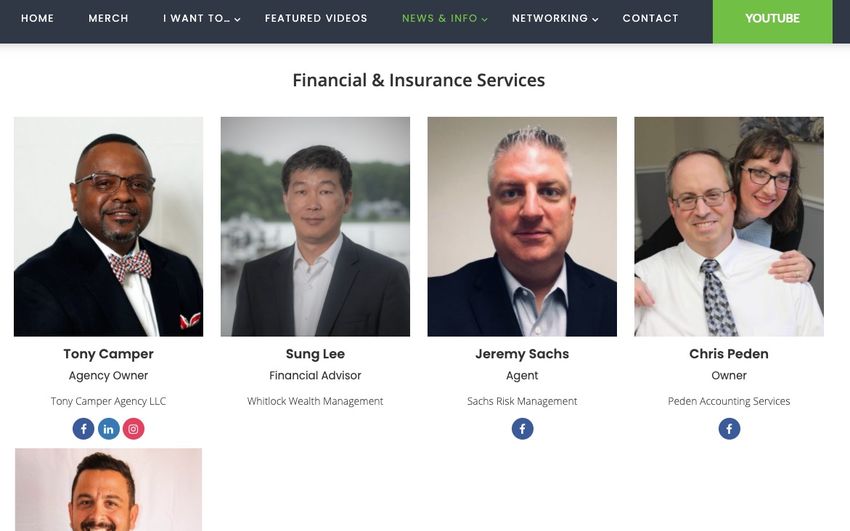Viewport: 850px width, 531px height.
Task: Expand the News & Info dropdown
Action: pyautogui.click(x=445, y=18)
